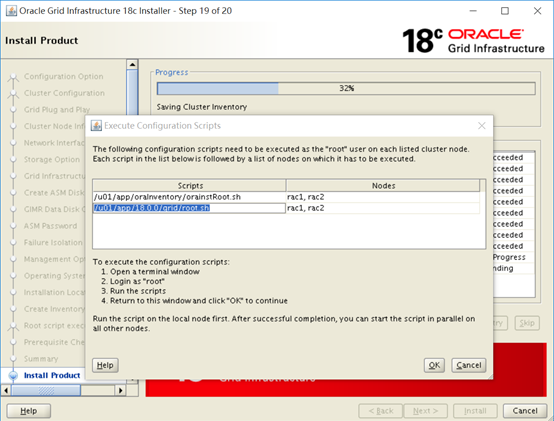Click the Help button in main installer window

pyautogui.click(x=29, y=411)
